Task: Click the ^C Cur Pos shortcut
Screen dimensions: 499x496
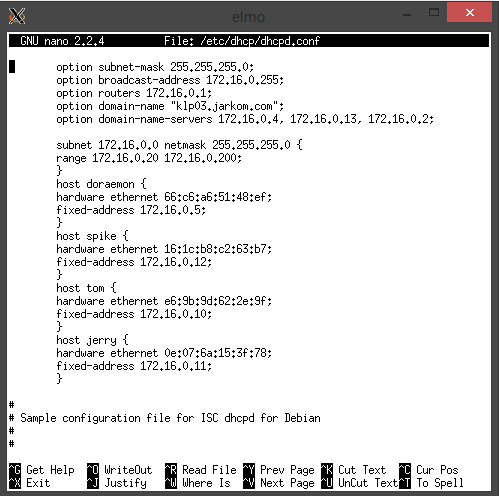Action: click(429, 470)
